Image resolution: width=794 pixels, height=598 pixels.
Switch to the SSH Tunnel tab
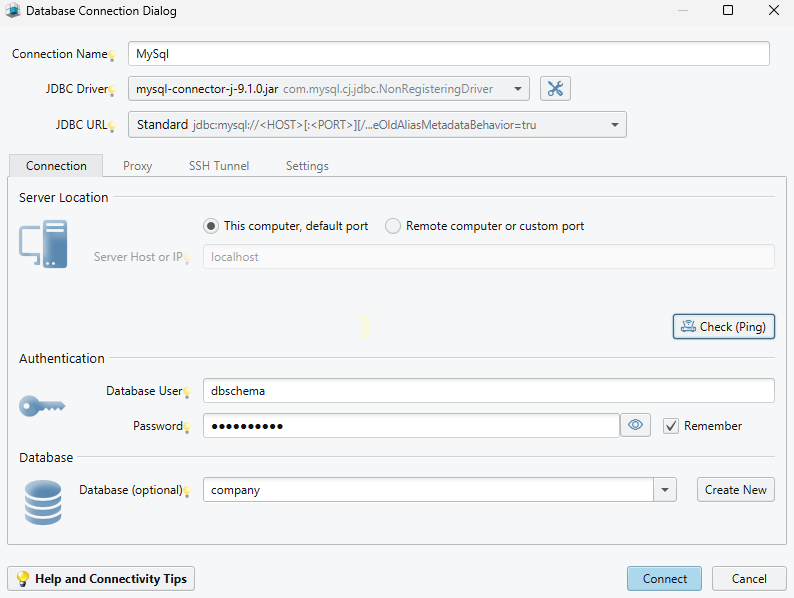[219, 166]
